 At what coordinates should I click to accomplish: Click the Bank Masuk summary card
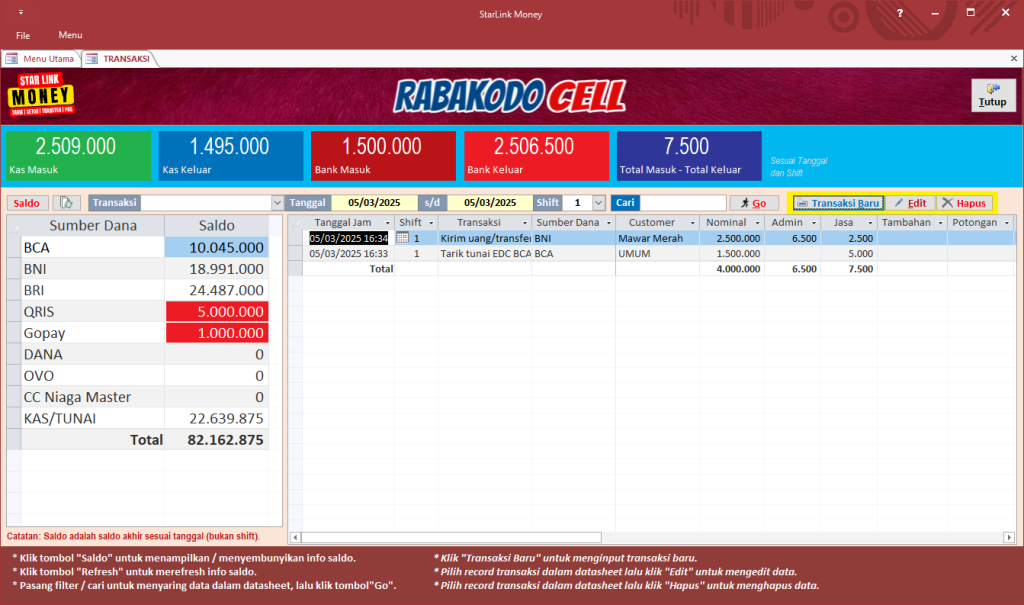(x=383, y=155)
